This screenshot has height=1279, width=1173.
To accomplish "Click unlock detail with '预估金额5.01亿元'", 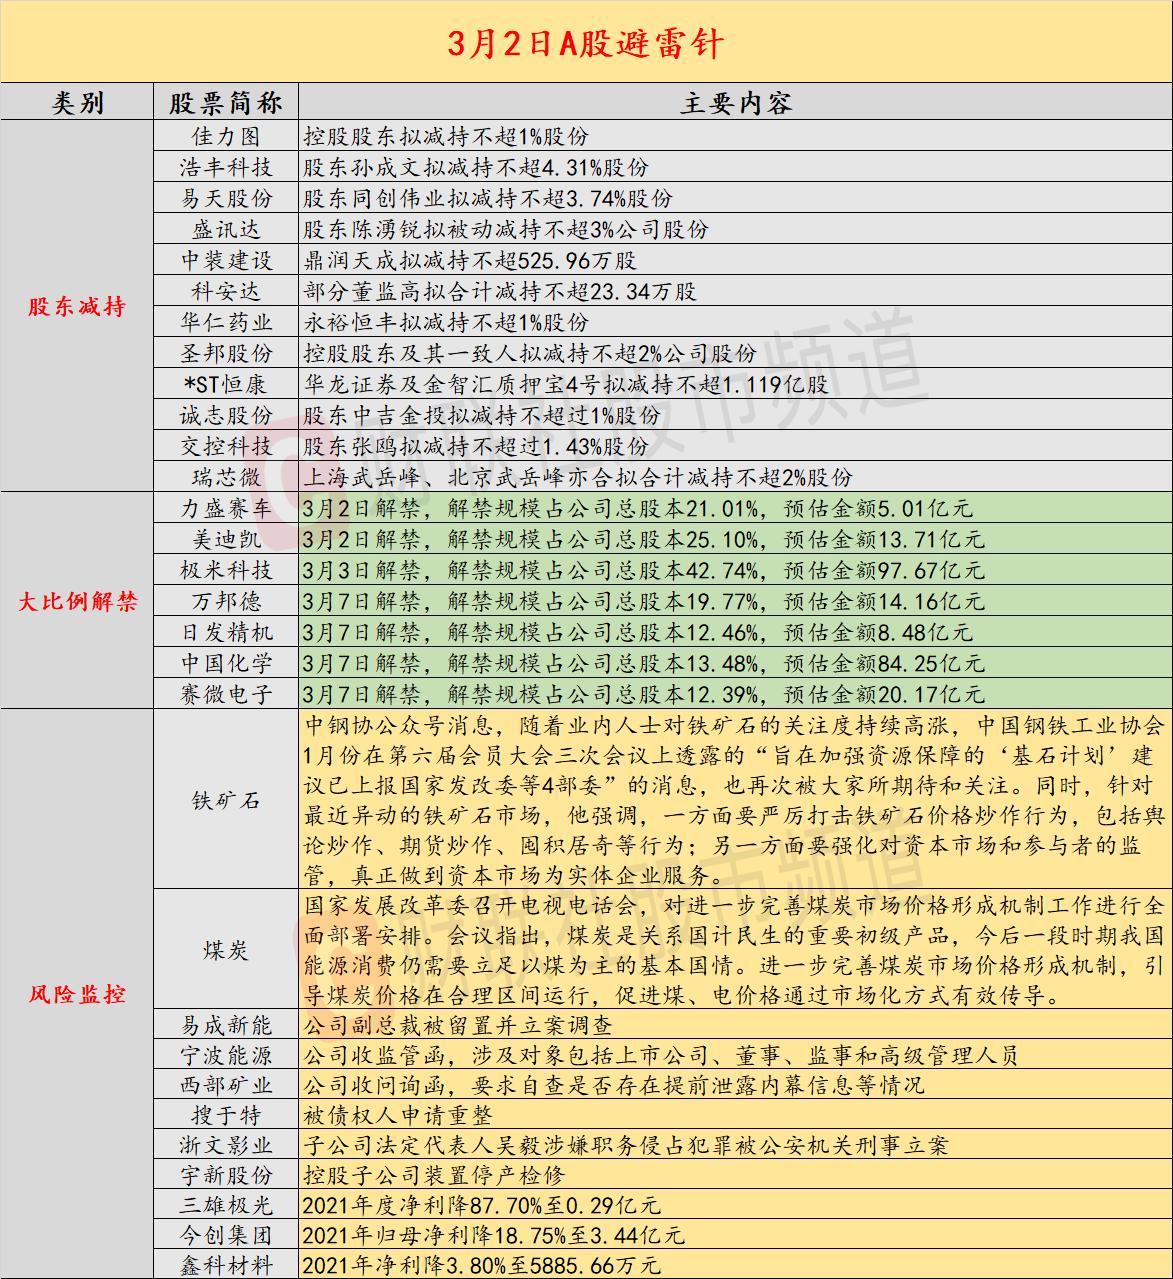I will point(638,508).
